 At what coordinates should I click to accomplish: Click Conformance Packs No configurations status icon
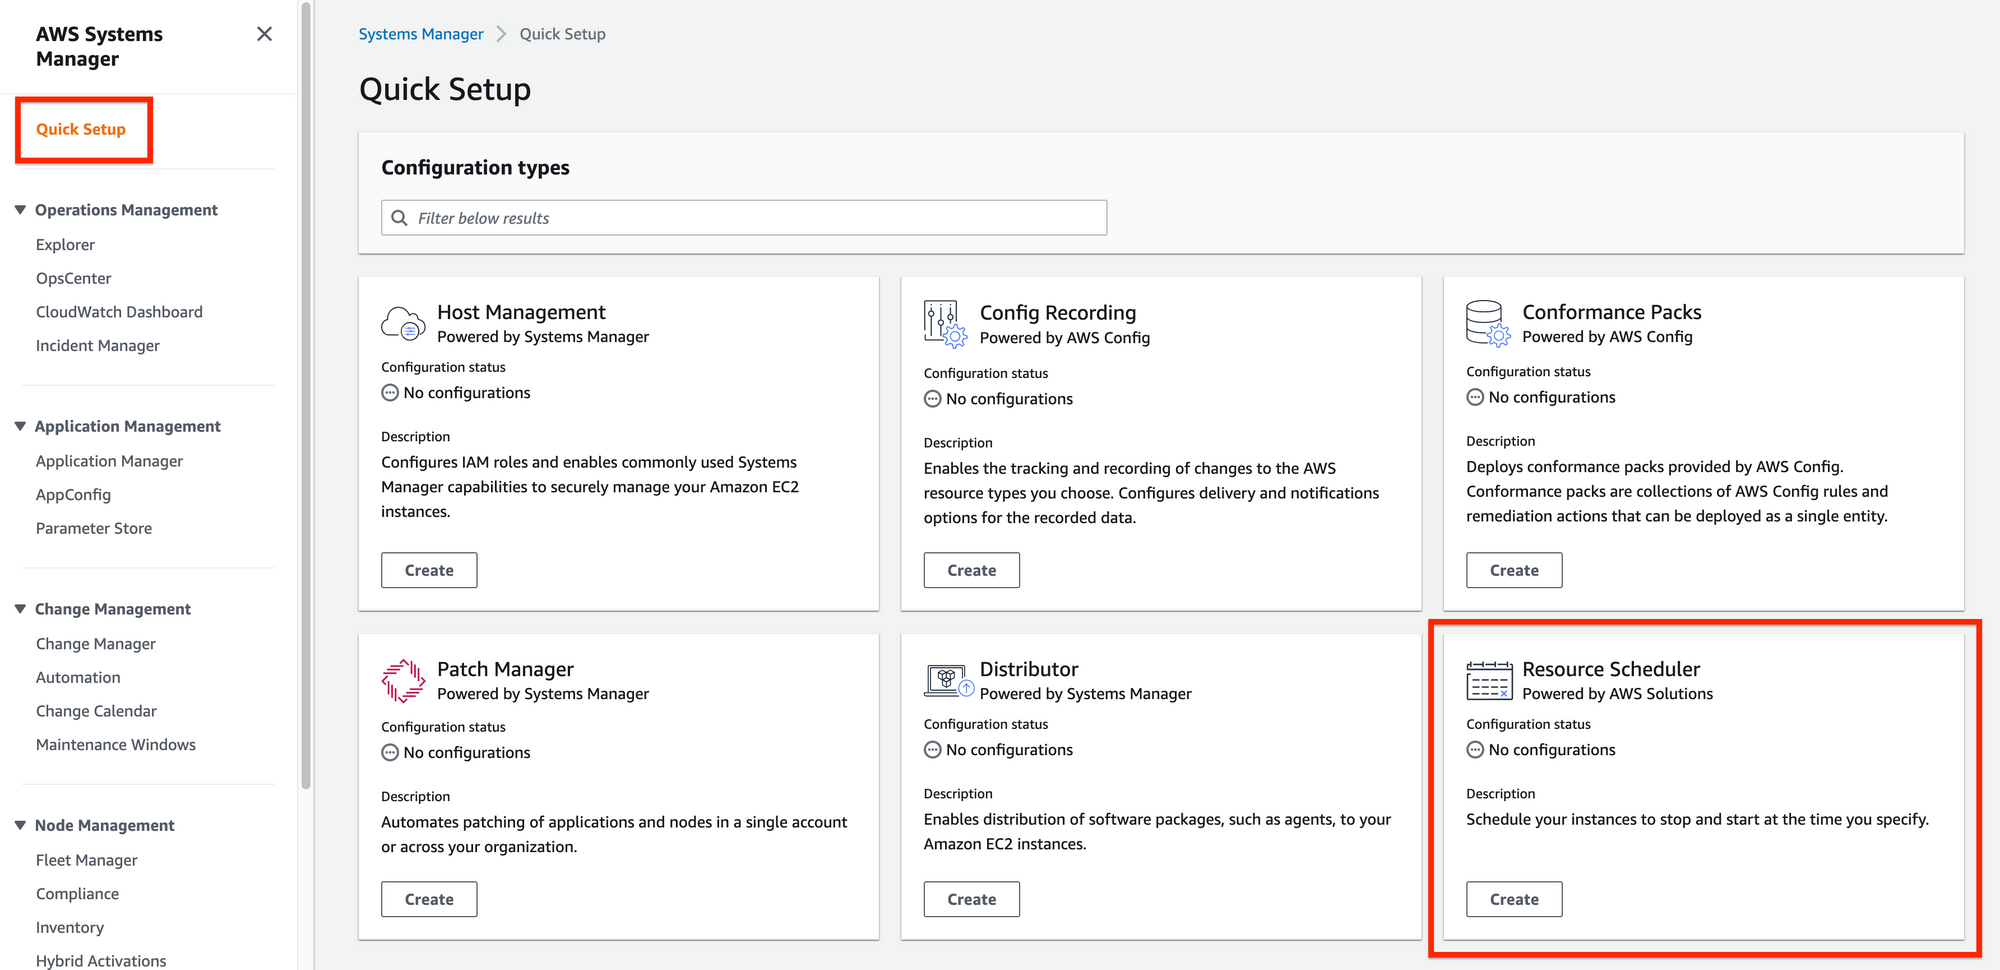coord(1475,397)
